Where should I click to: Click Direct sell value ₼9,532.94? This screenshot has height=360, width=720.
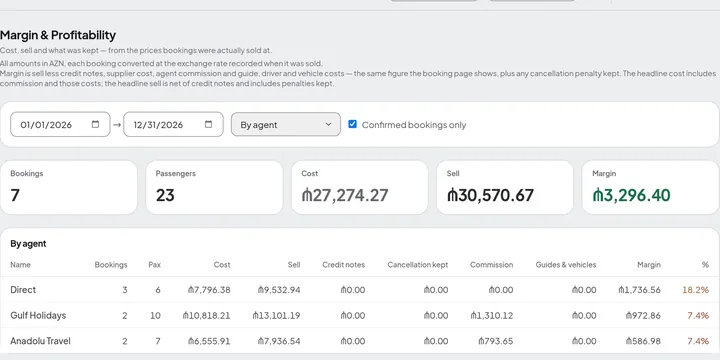point(279,290)
